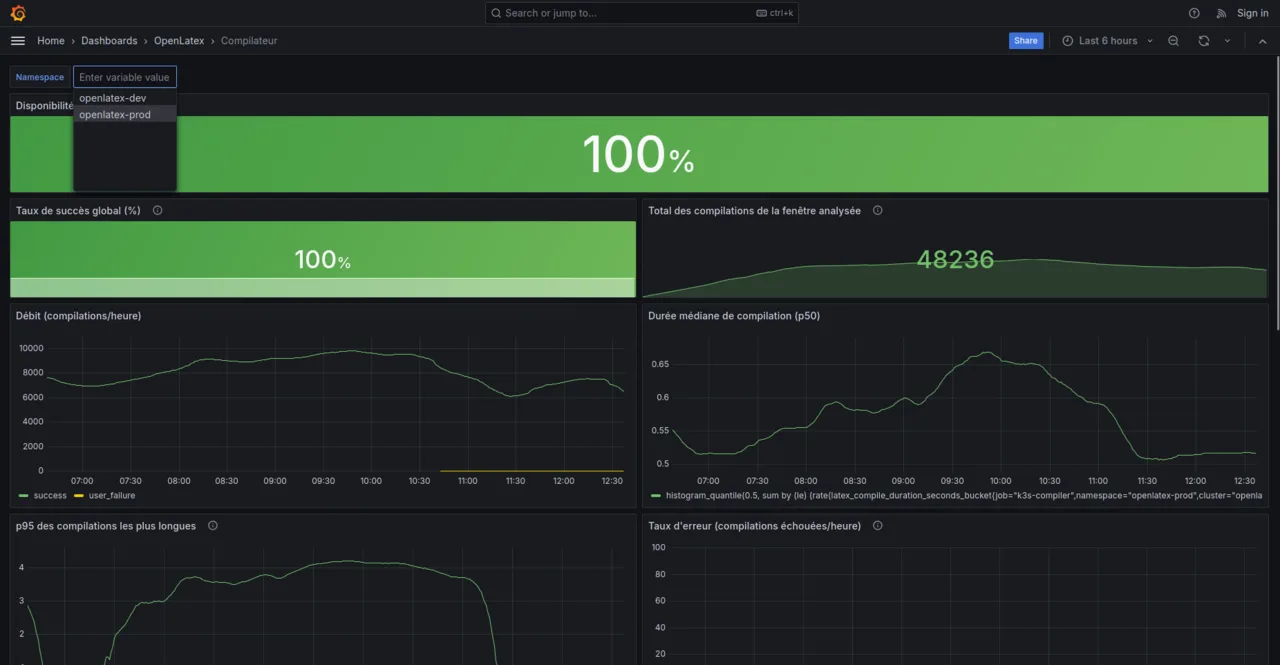Open the help menu icon

(x=1194, y=13)
